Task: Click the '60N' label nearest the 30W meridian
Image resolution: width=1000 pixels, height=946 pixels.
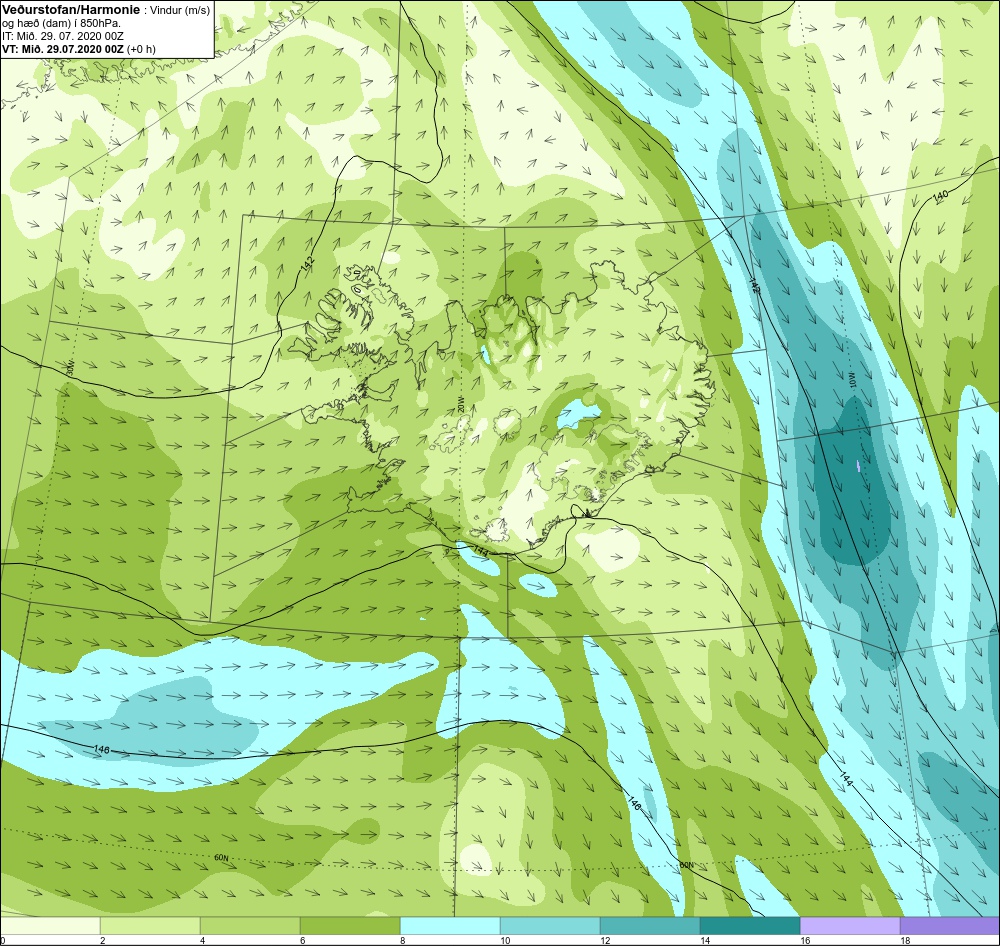Action: pos(221,858)
